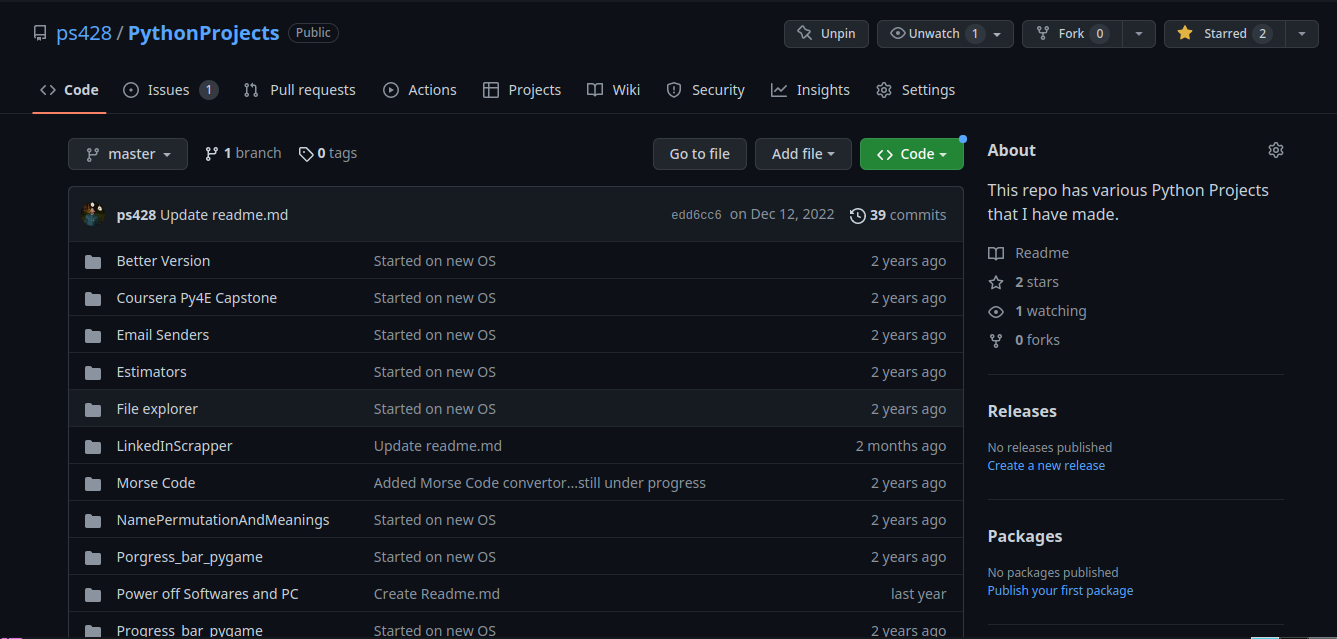Open the Add file dropdown
This screenshot has height=639, width=1337.
(x=803, y=154)
